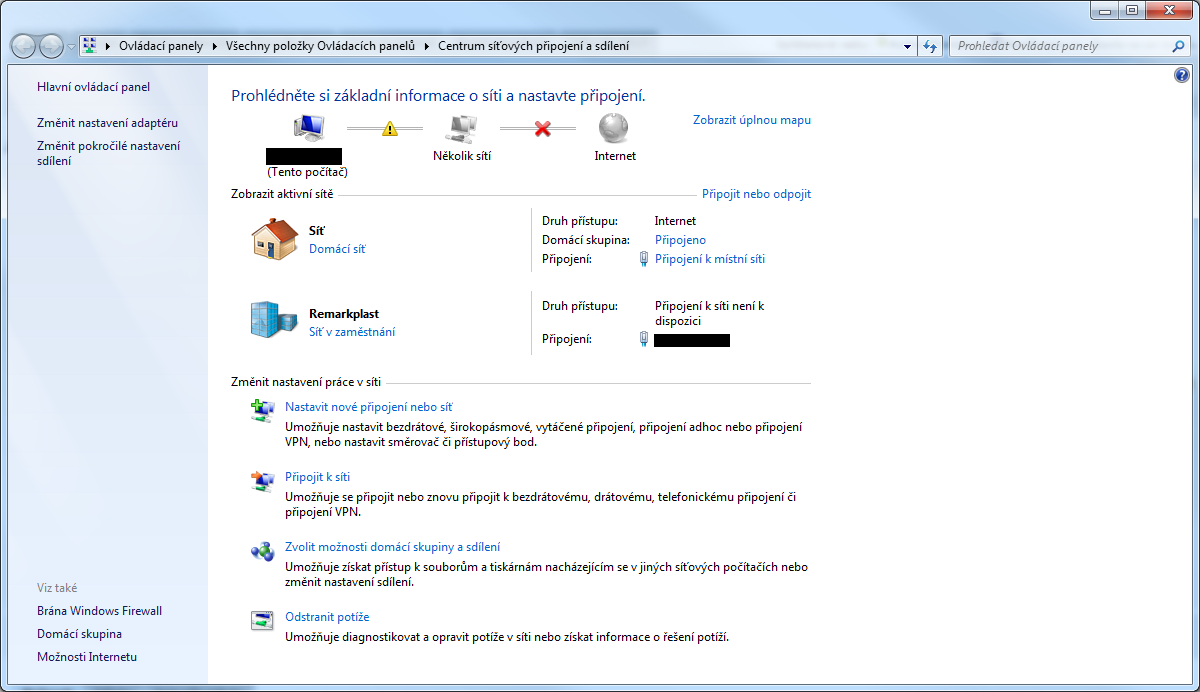The height and width of the screenshot is (692, 1200).
Task: Click the icon beside Připojit k síti
Action: 262,481
